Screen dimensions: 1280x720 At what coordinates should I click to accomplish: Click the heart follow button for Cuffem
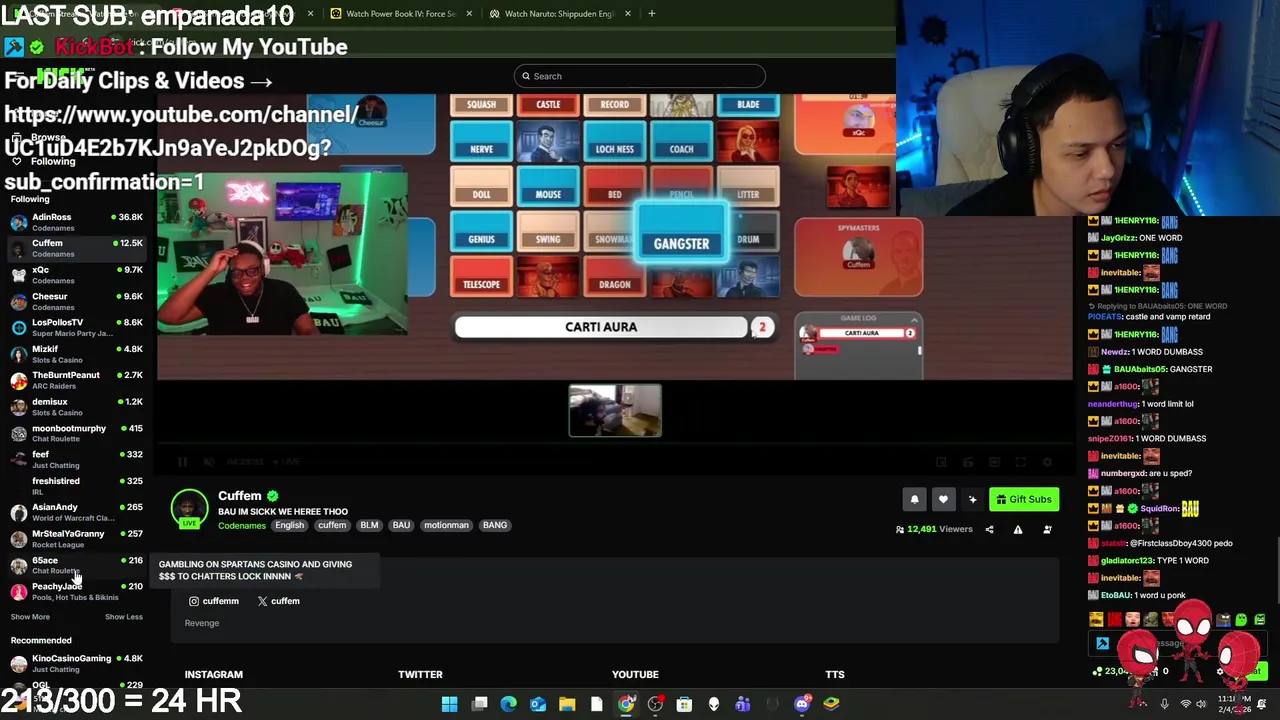943,499
